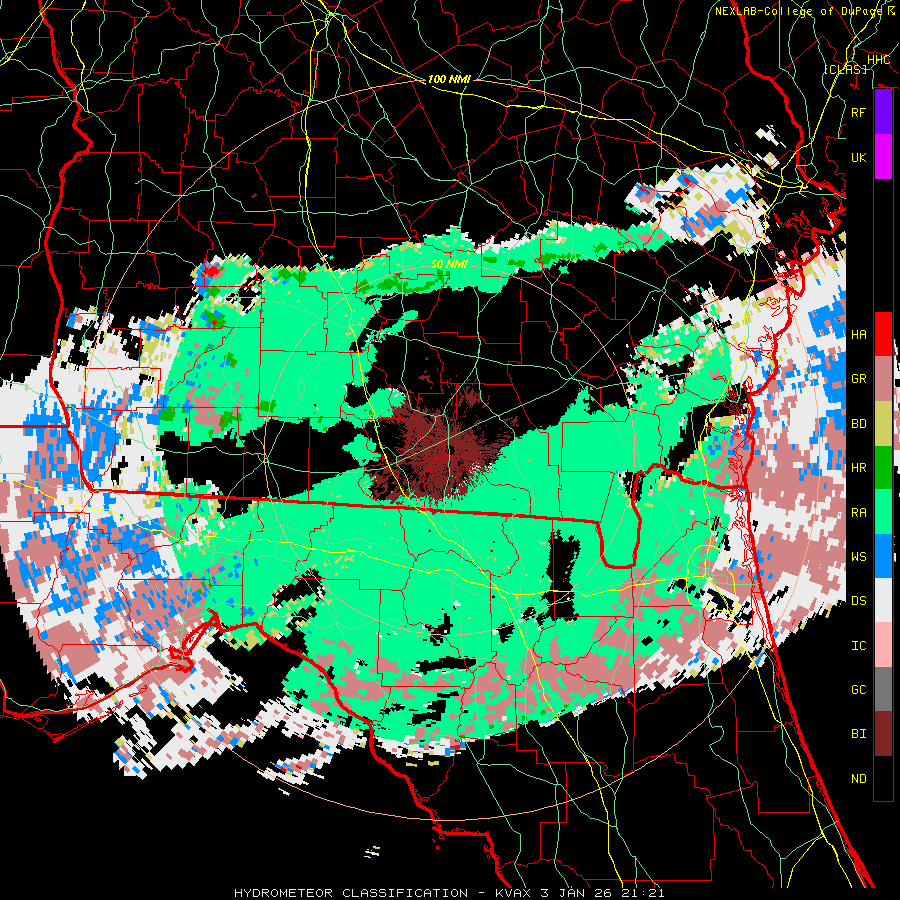
Task: Click the RF purple legend color block
Action: click(883, 112)
